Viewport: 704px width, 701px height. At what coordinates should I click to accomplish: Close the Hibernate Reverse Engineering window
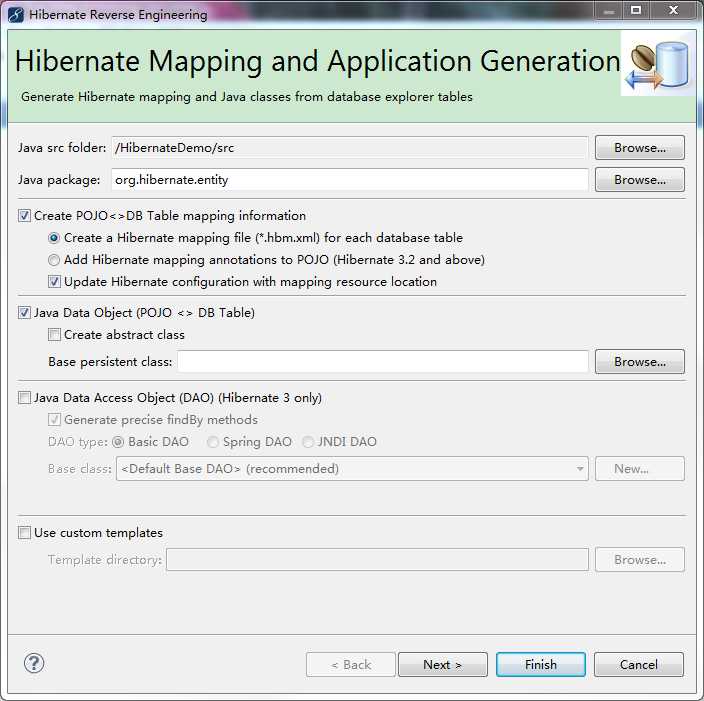[x=673, y=10]
